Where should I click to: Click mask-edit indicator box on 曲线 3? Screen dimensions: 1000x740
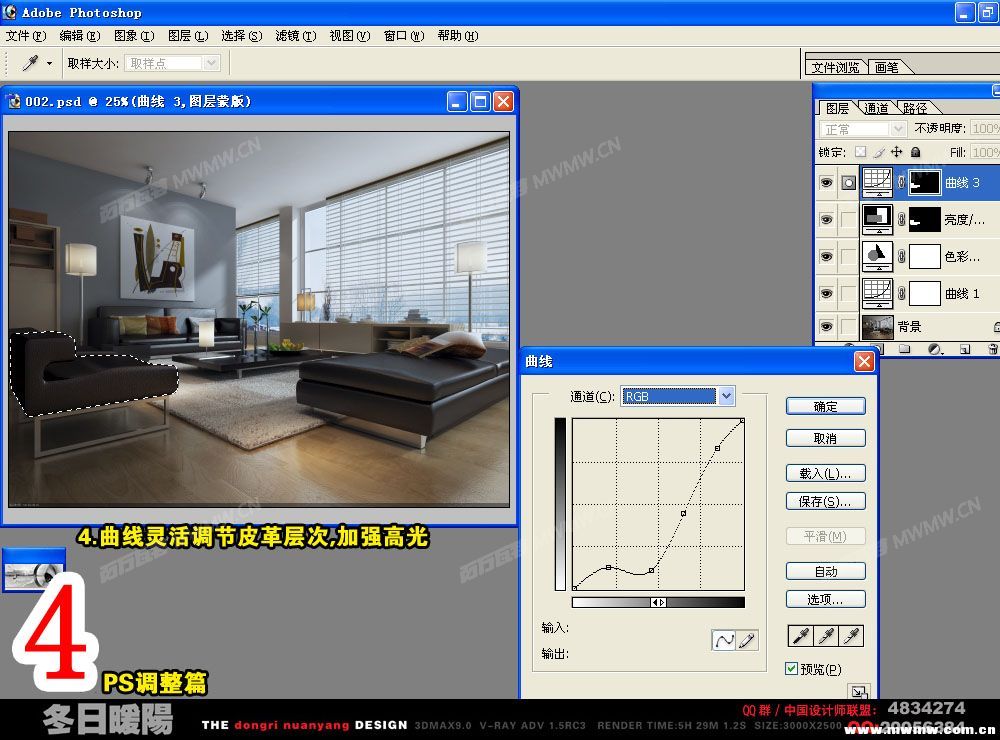coord(848,183)
